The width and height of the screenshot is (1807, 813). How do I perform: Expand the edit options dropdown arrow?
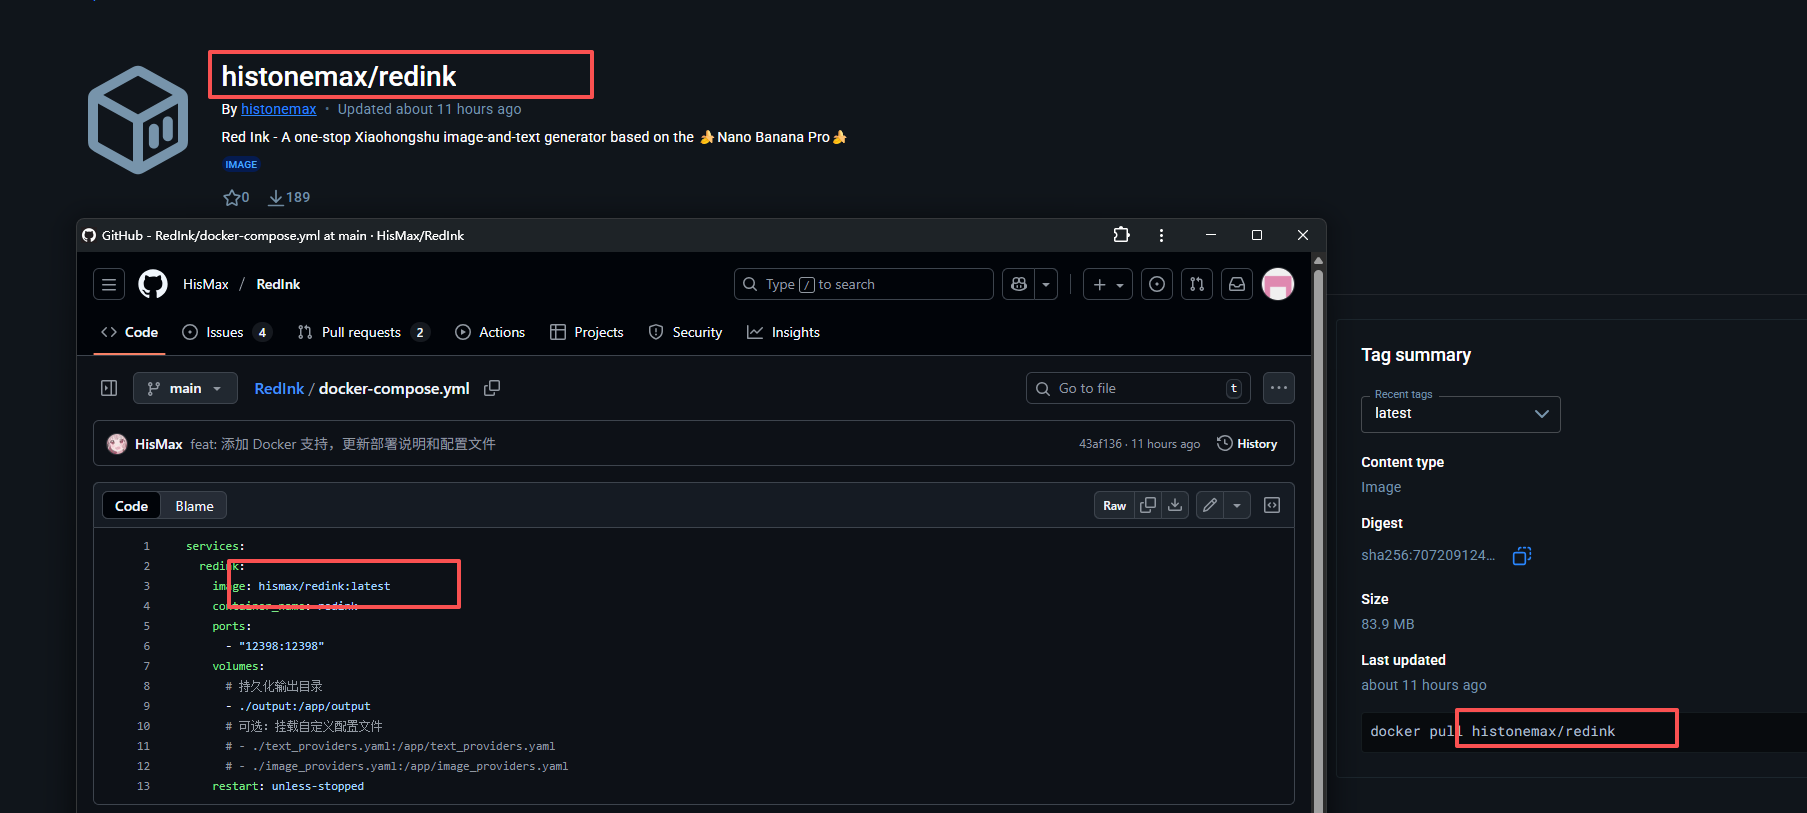[1237, 506]
